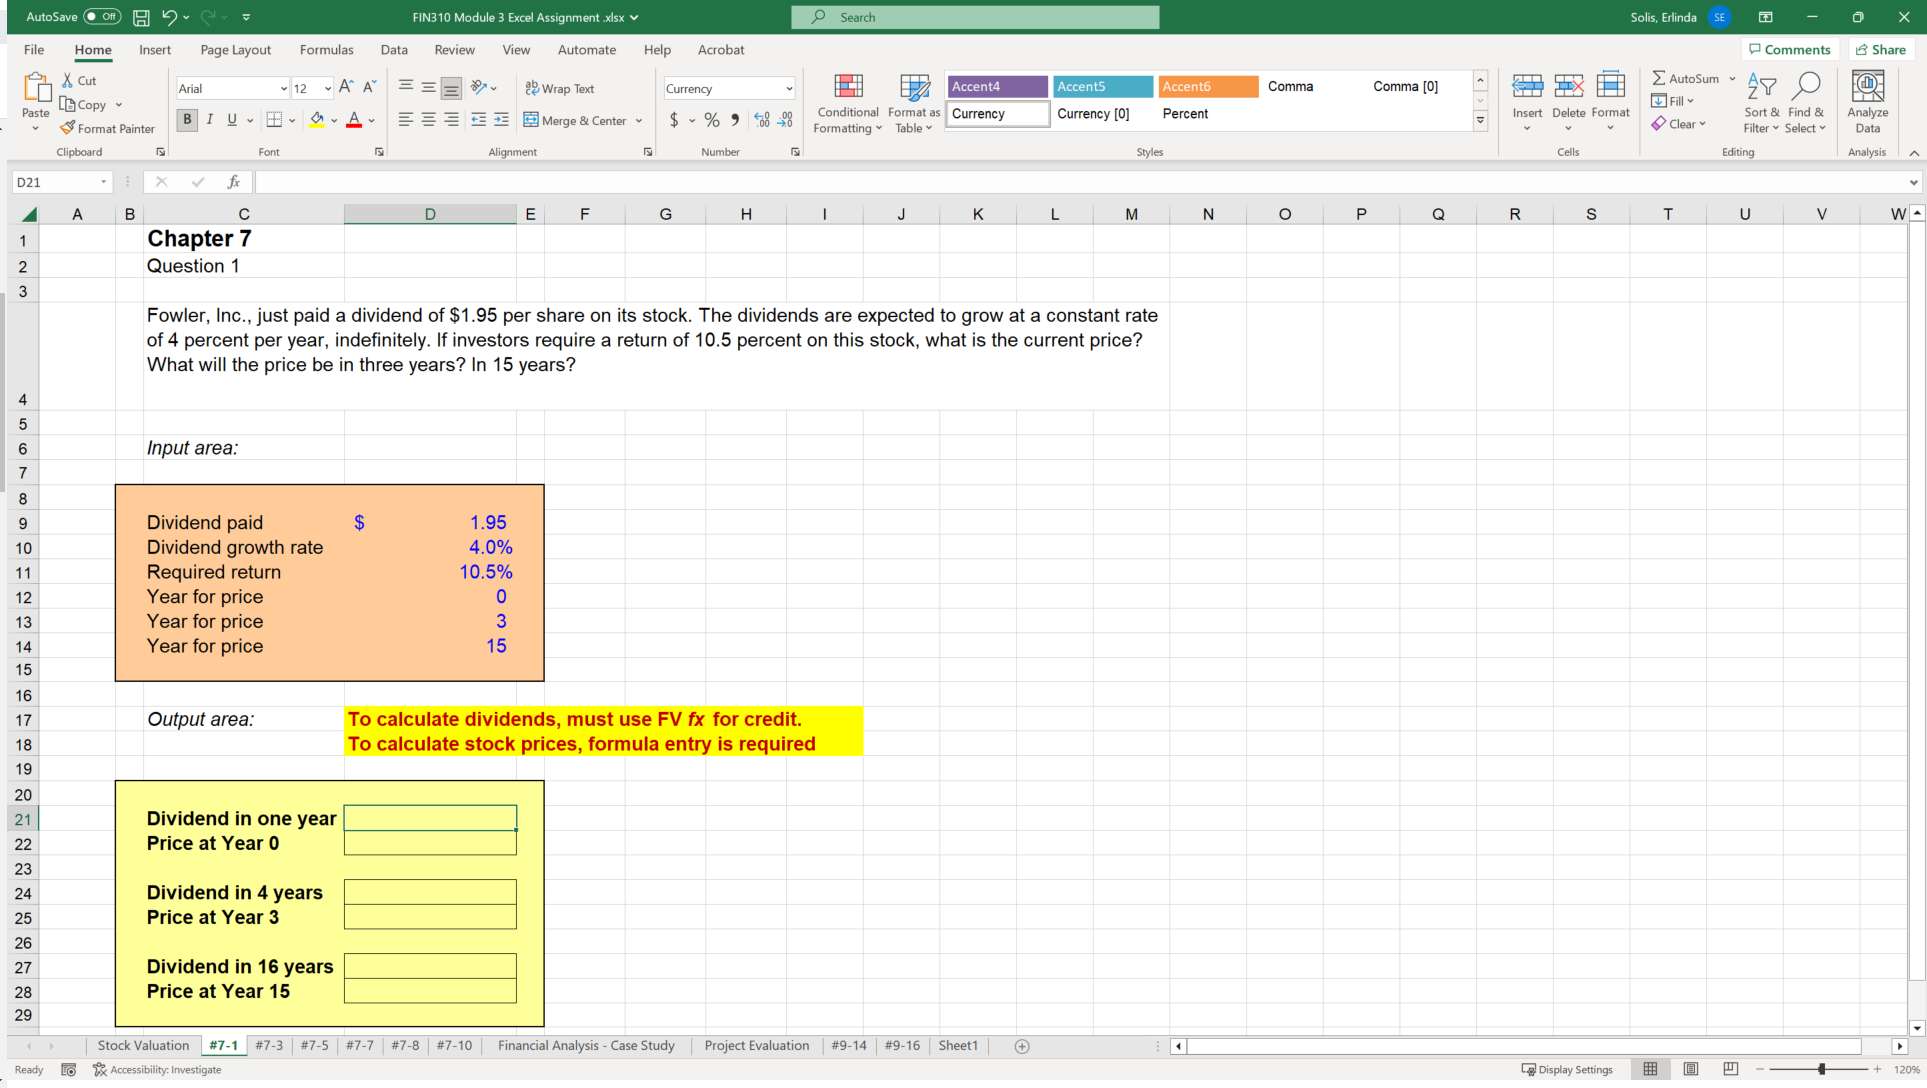This screenshot has width=1927, height=1088.
Task: Open the AutoSum dropdown arrow
Action: point(1732,78)
